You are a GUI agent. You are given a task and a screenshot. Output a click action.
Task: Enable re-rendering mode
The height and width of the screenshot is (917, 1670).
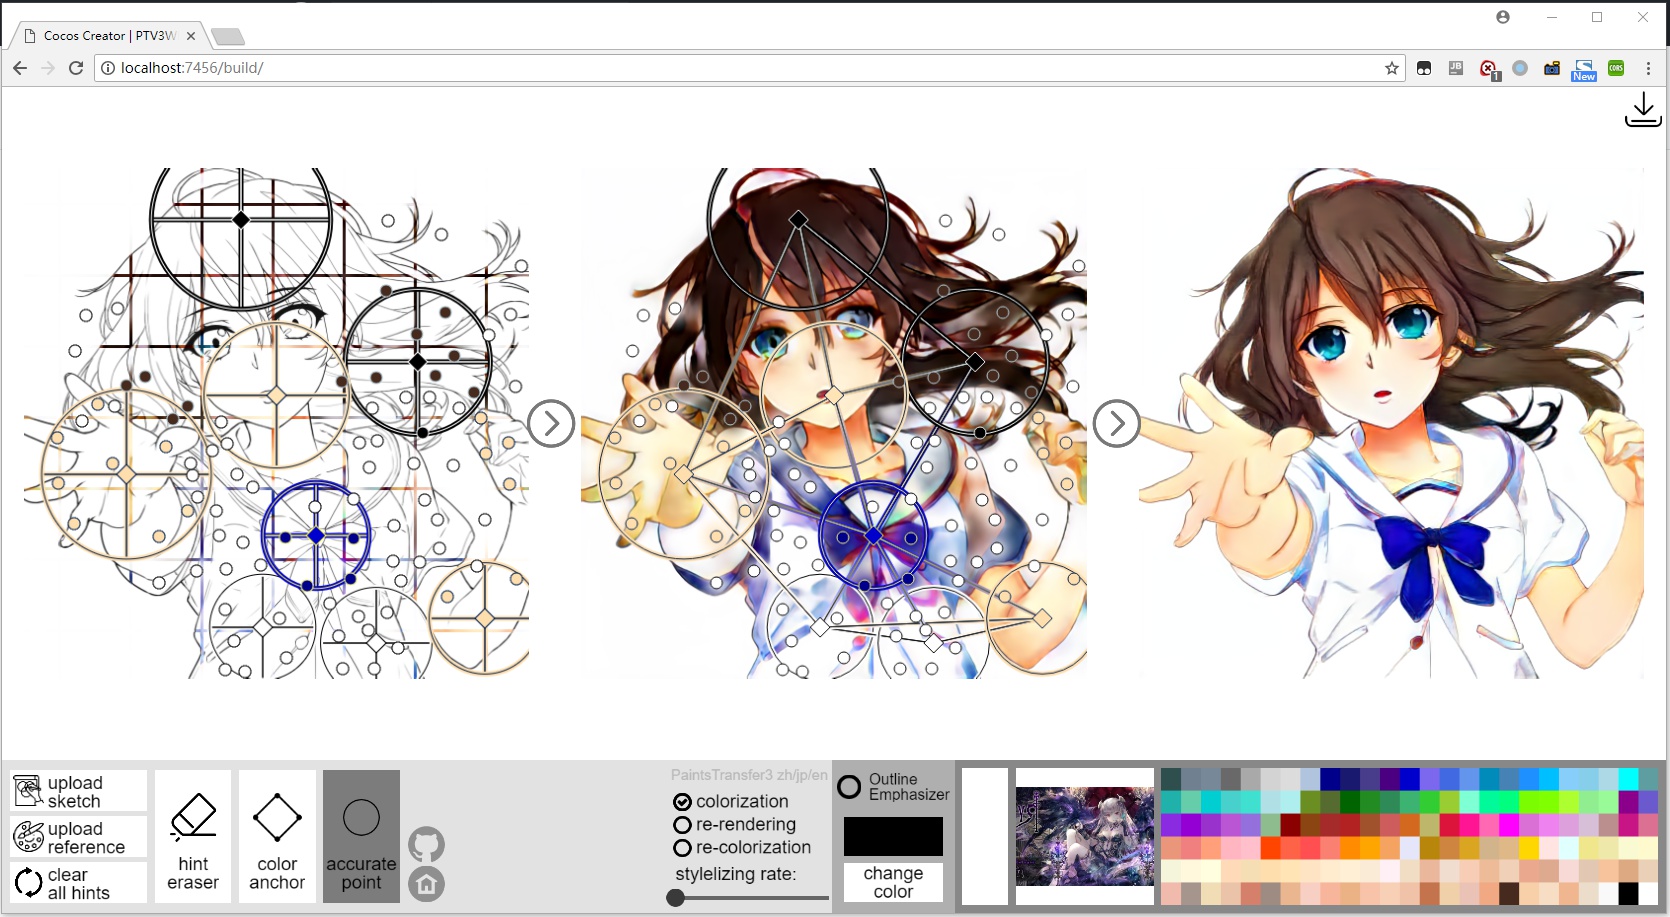click(x=682, y=824)
